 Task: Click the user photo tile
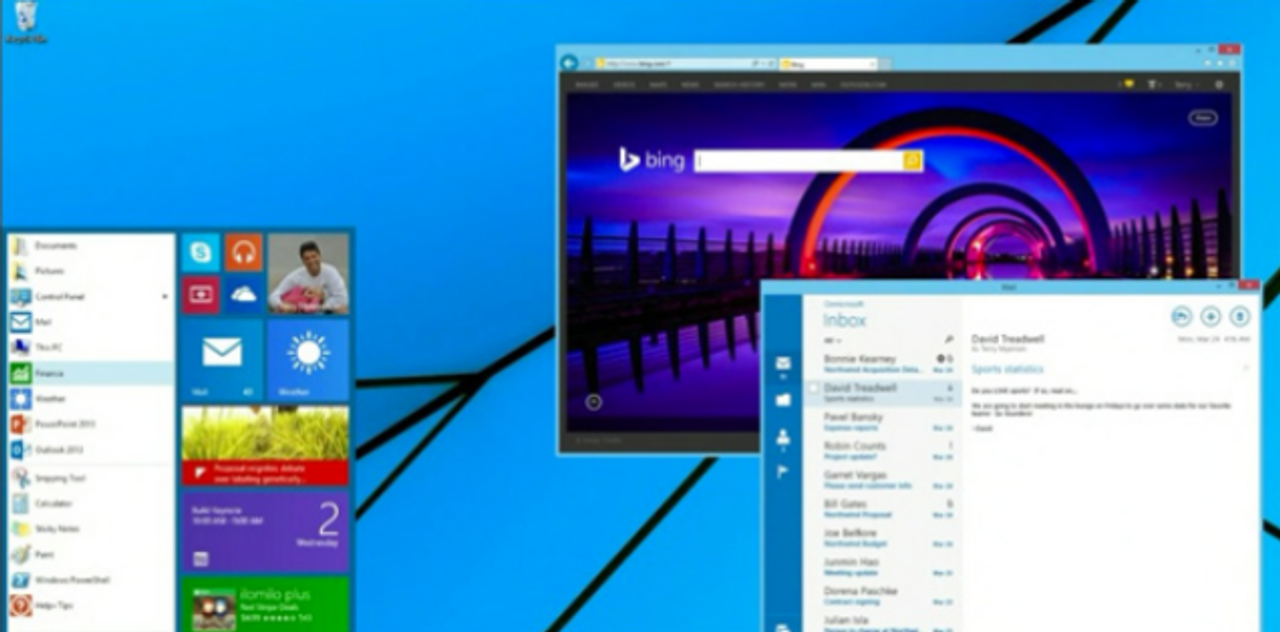pos(308,274)
